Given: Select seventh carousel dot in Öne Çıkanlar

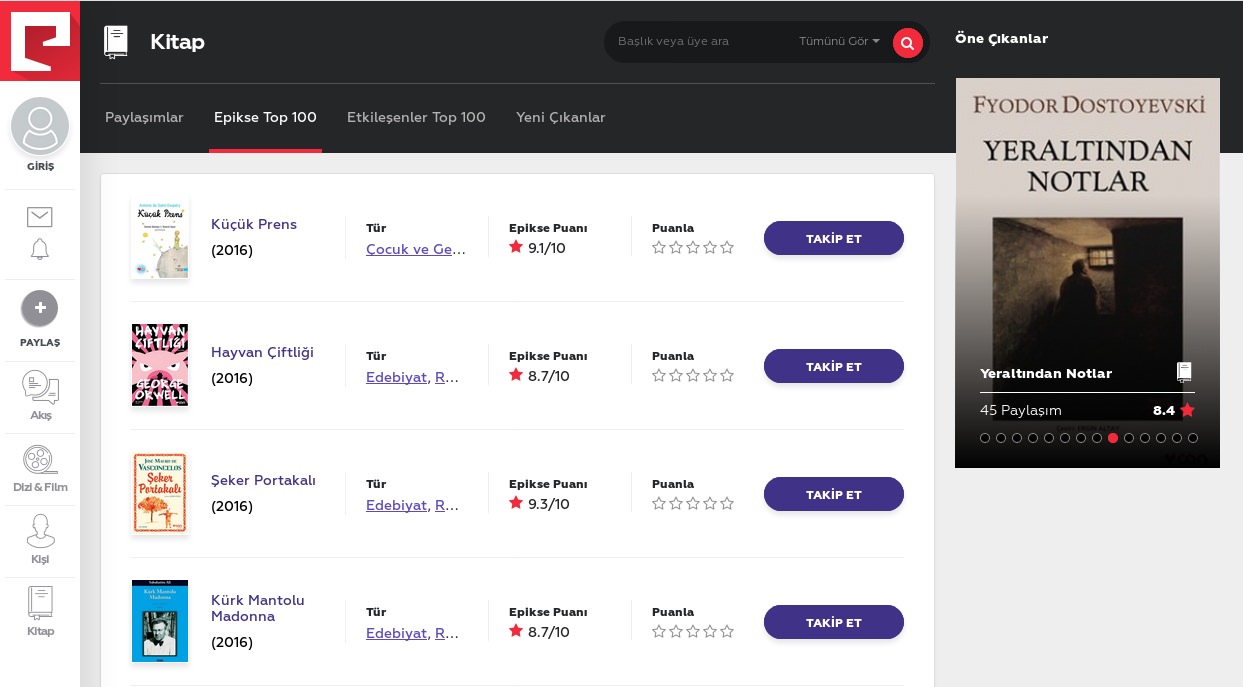Looking at the screenshot, I should 1081,438.
